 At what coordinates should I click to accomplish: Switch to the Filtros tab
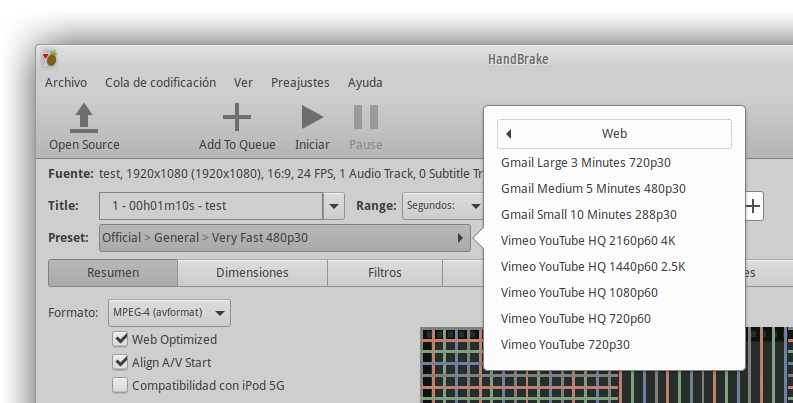point(385,273)
